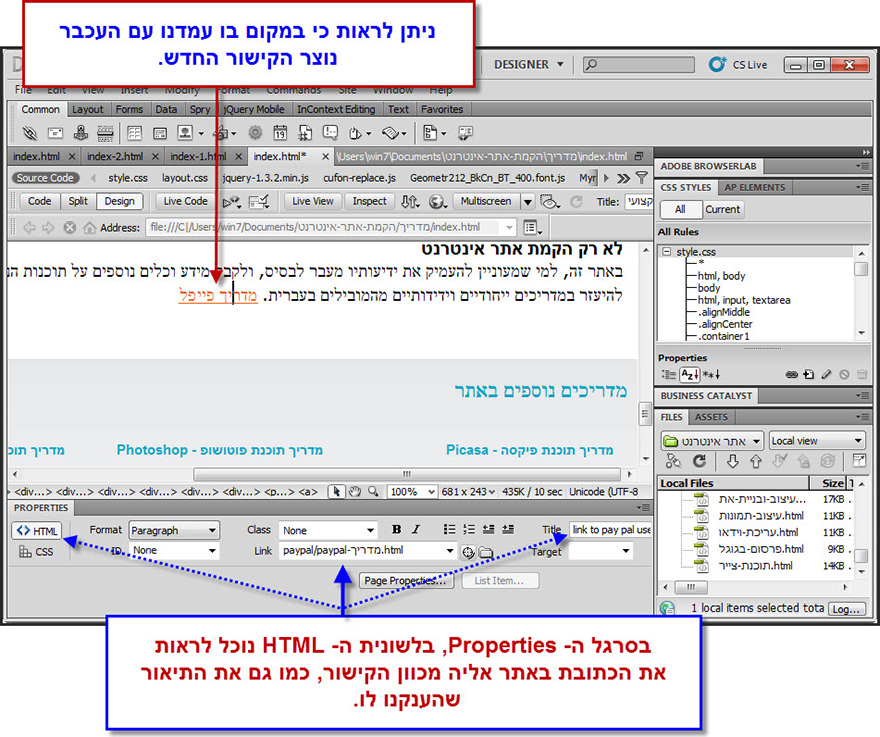Switch to the Spry insert tab
Screen dimensions: 880x737
coord(199,109)
